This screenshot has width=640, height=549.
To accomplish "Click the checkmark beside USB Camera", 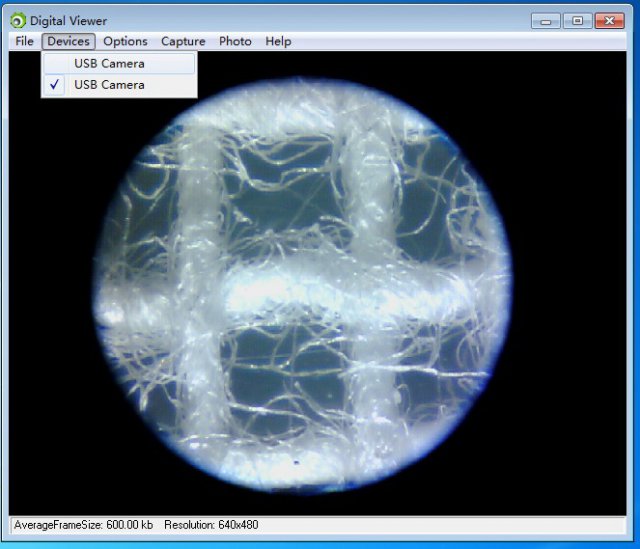I will pyautogui.click(x=54, y=84).
